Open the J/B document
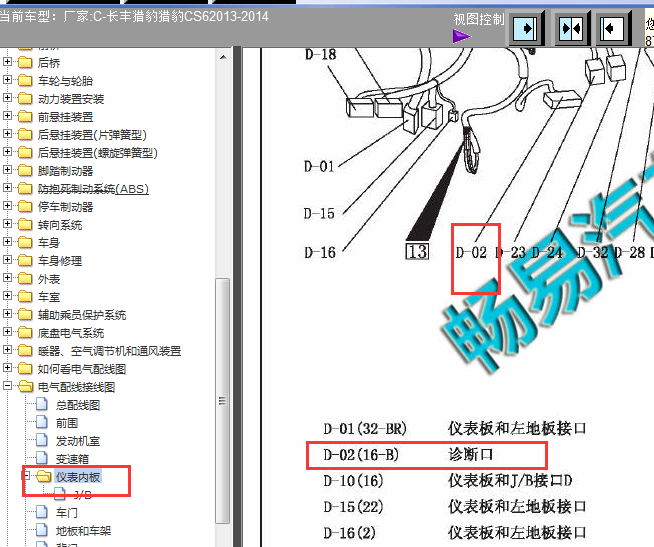The width and height of the screenshot is (654, 547). click(x=83, y=495)
